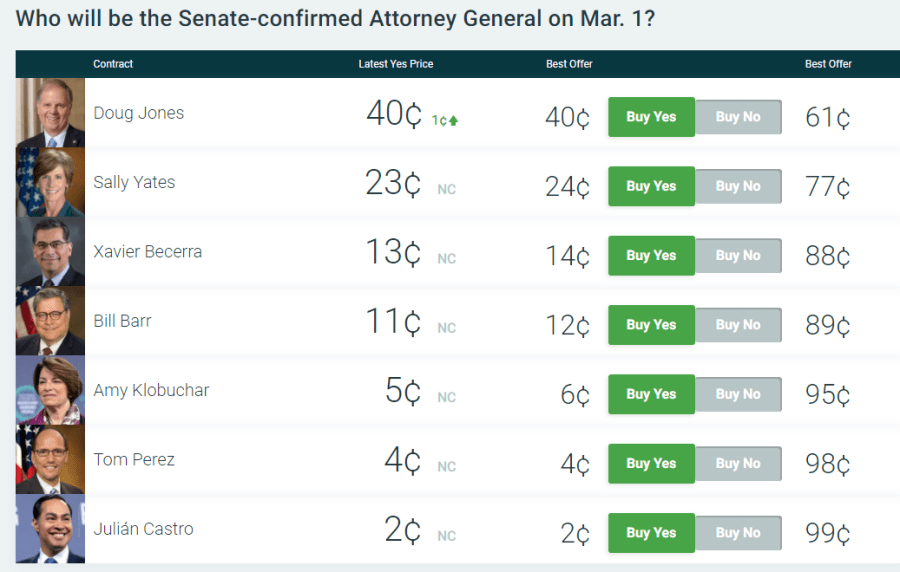Click the Latest Yes Price column header
The height and width of the screenshot is (572, 900).
pyautogui.click(x=396, y=64)
